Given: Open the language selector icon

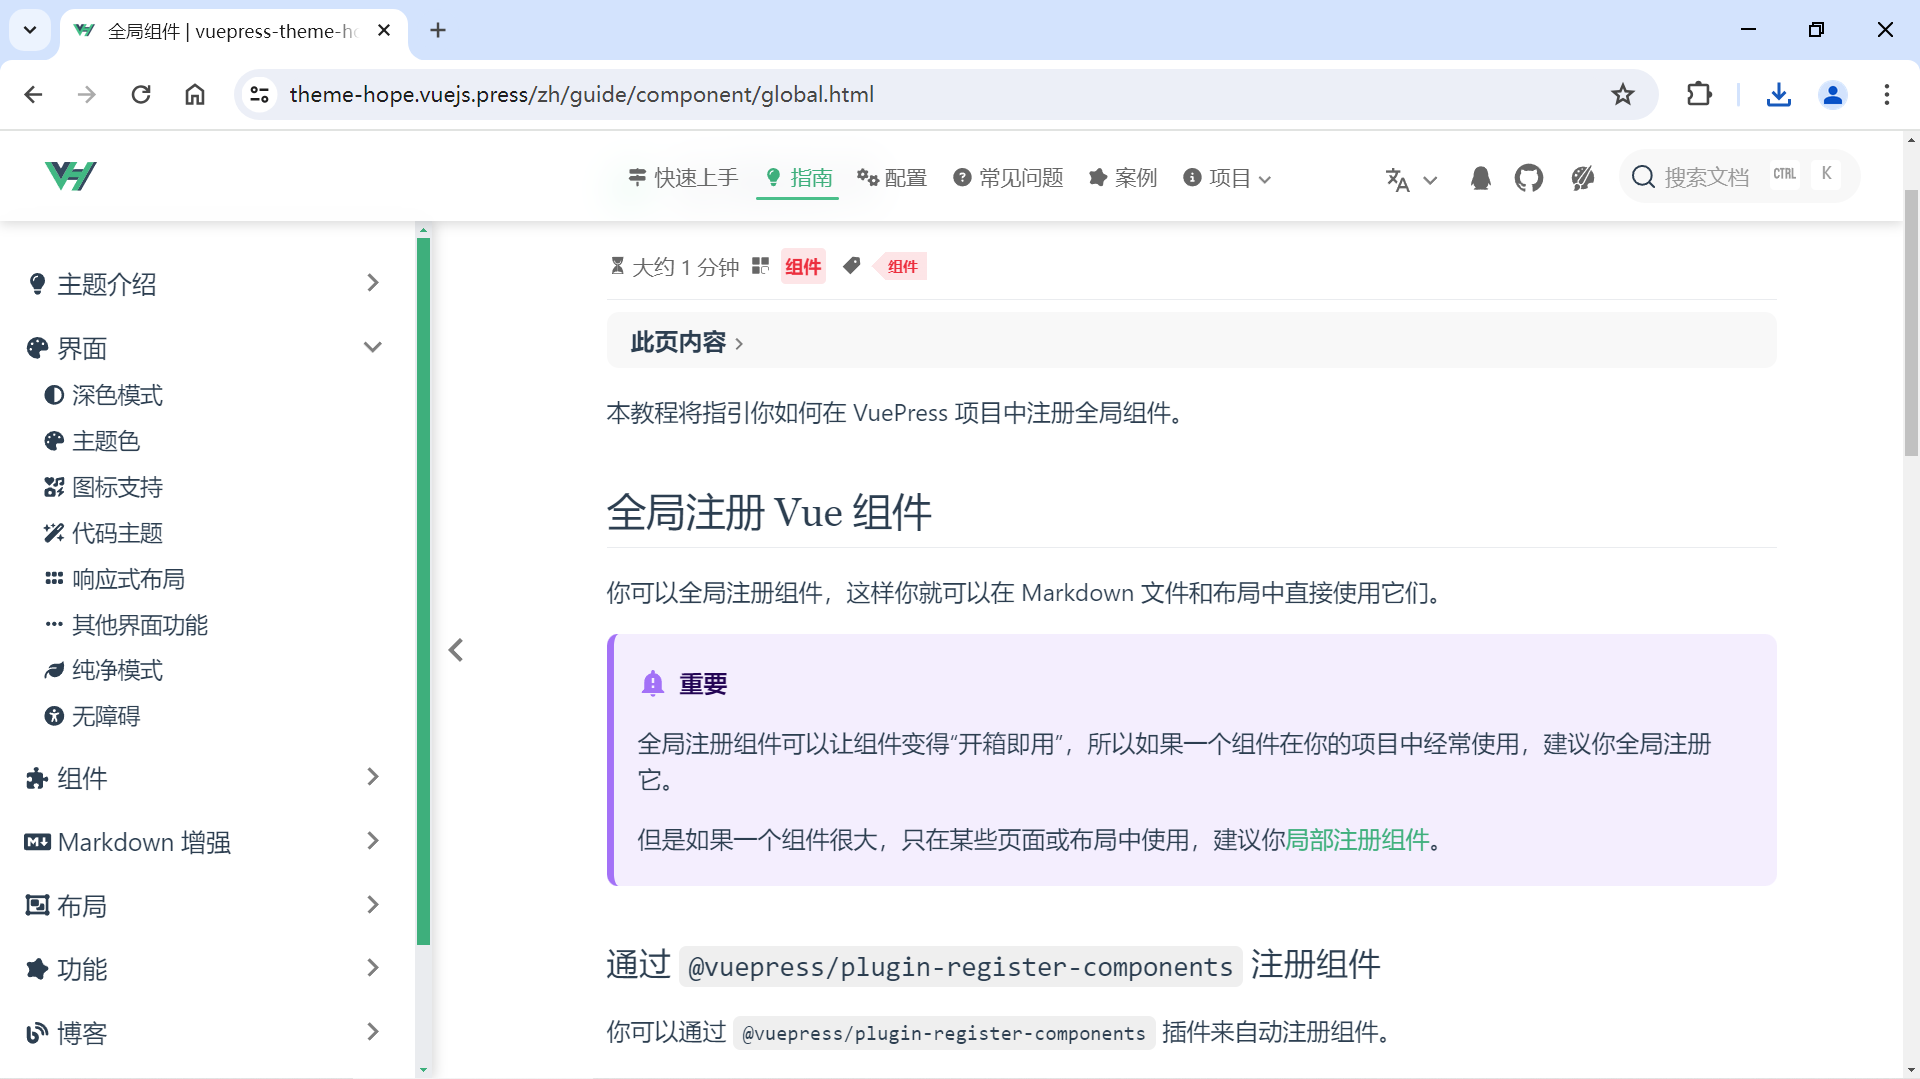Looking at the screenshot, I should point(1411,179).
